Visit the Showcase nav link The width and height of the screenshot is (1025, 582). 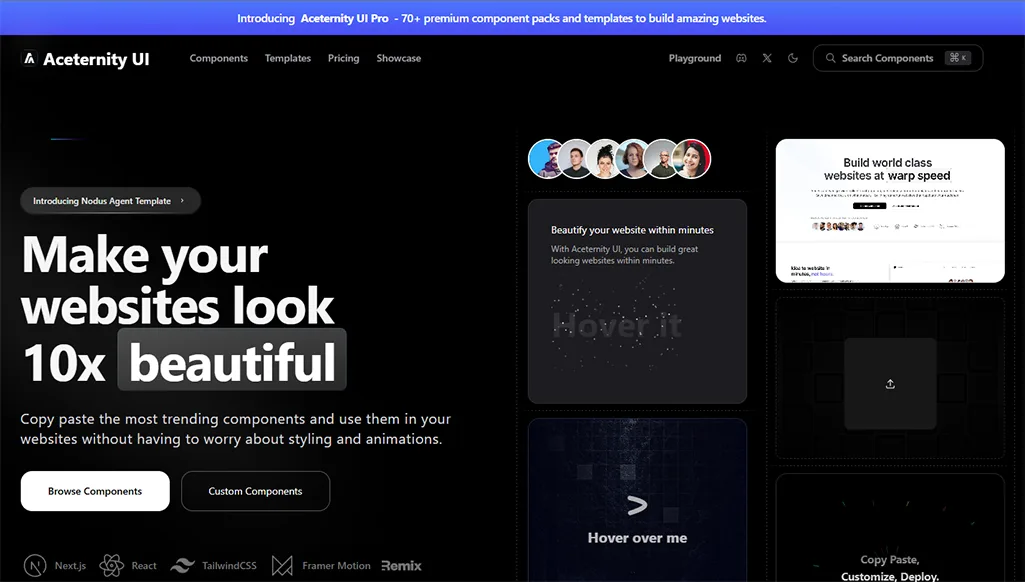click(398, 58)
